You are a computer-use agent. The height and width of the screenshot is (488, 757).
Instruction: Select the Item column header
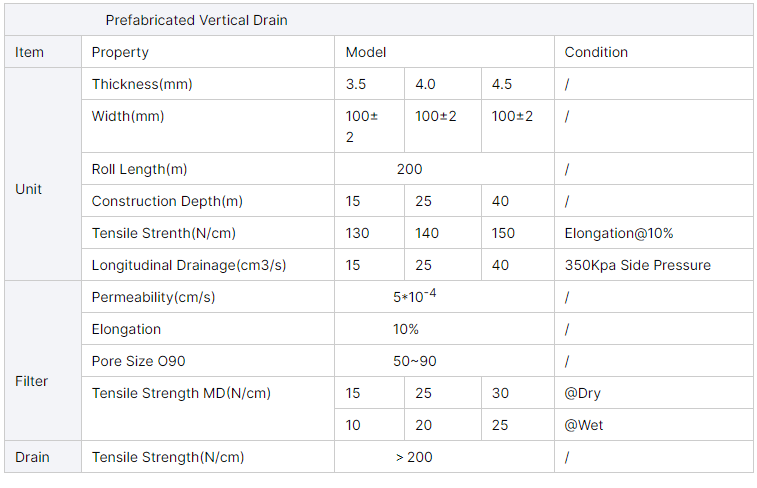(30, 52)
